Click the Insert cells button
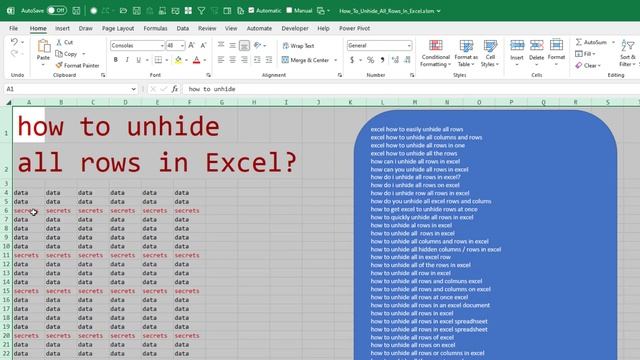Screen dimensions: 640x360 [x=517, y=52]
